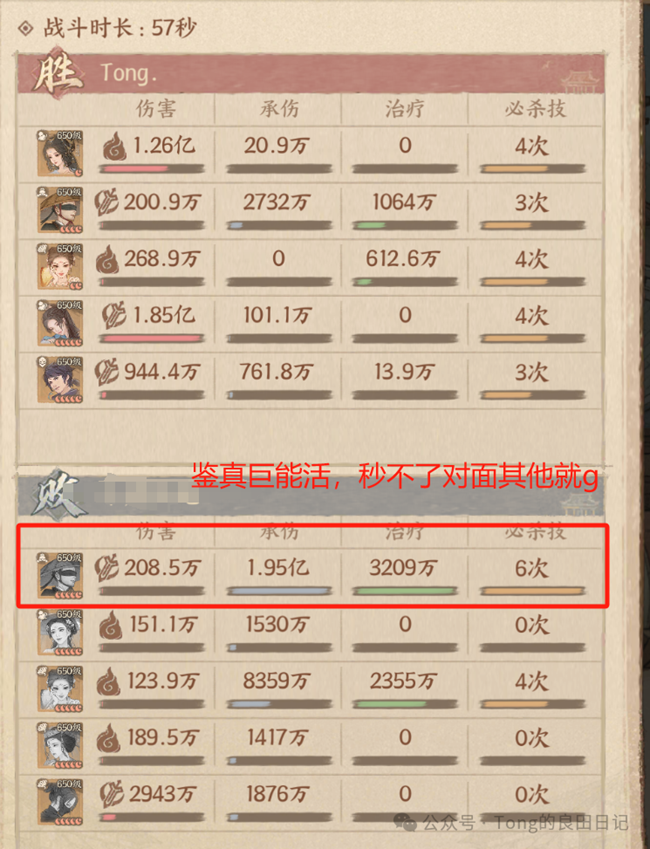This screenshot has height=849, width=650.
Task: Click the flame icon beside 151.1万 damage
Action: (110, 625)
